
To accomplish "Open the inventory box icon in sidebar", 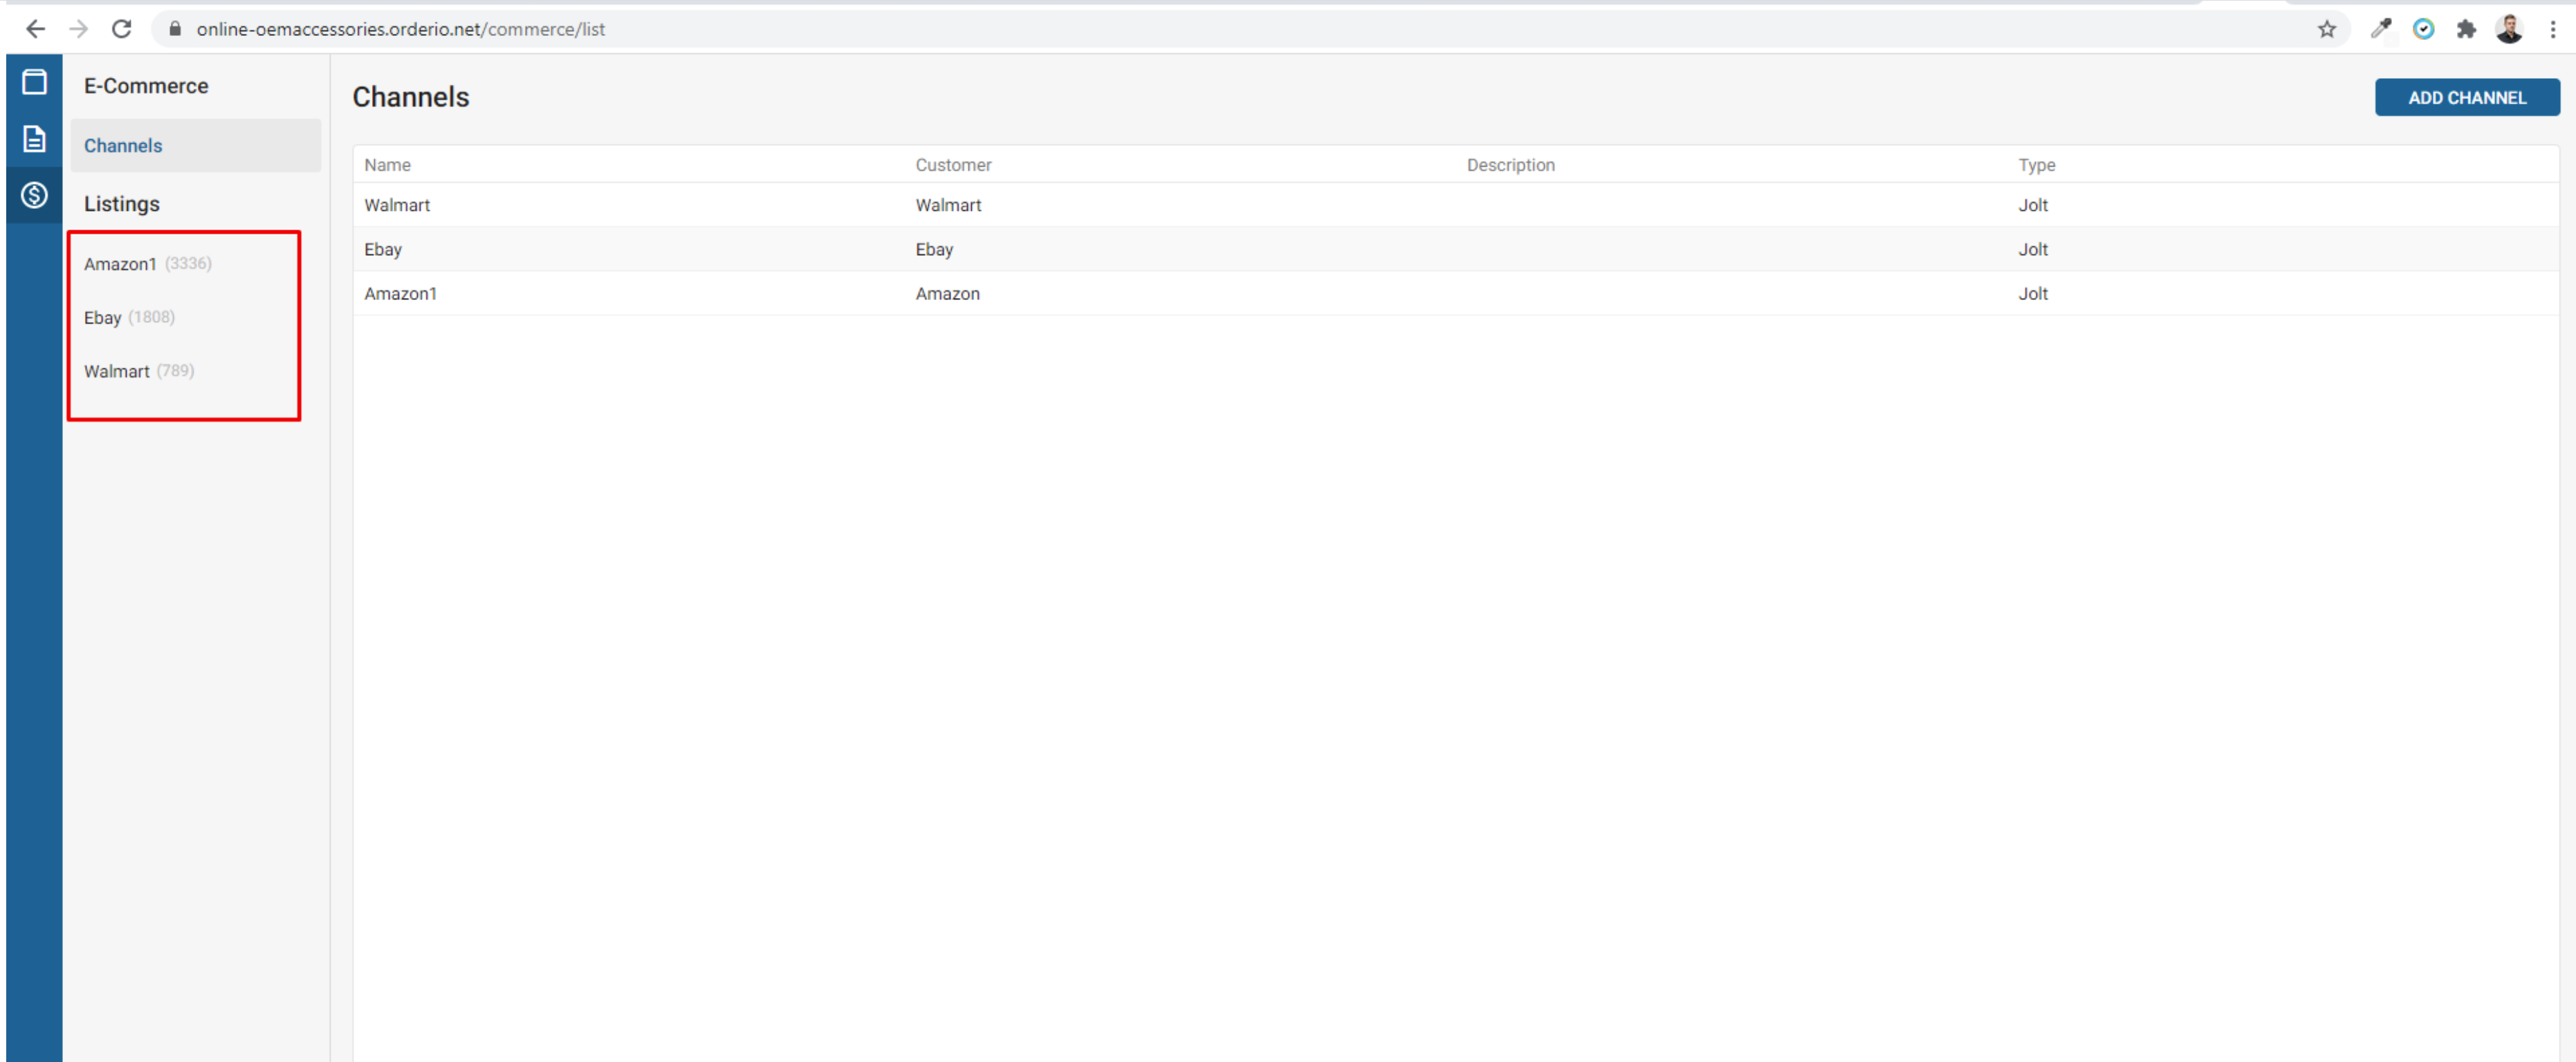I will point(34,82).
